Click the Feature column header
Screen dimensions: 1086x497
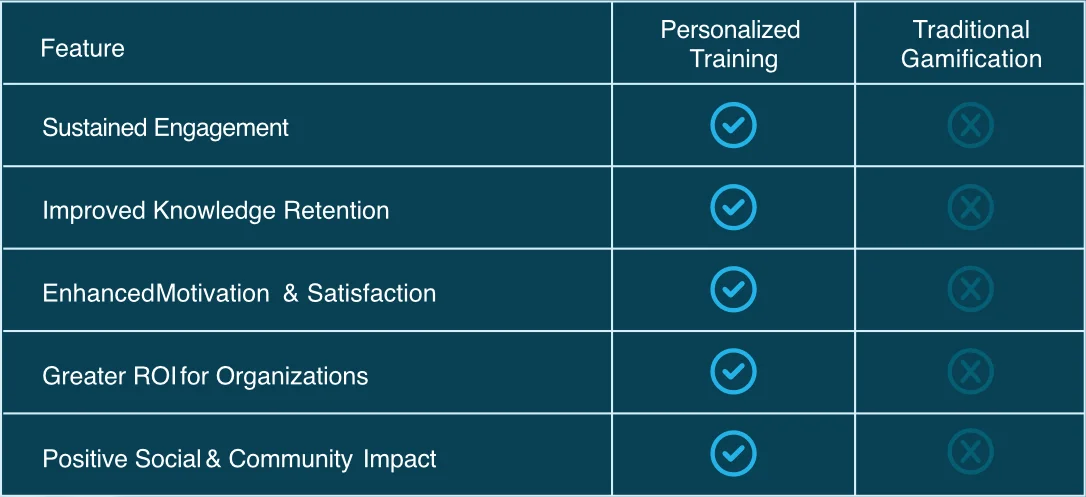[x=83, y=48]
